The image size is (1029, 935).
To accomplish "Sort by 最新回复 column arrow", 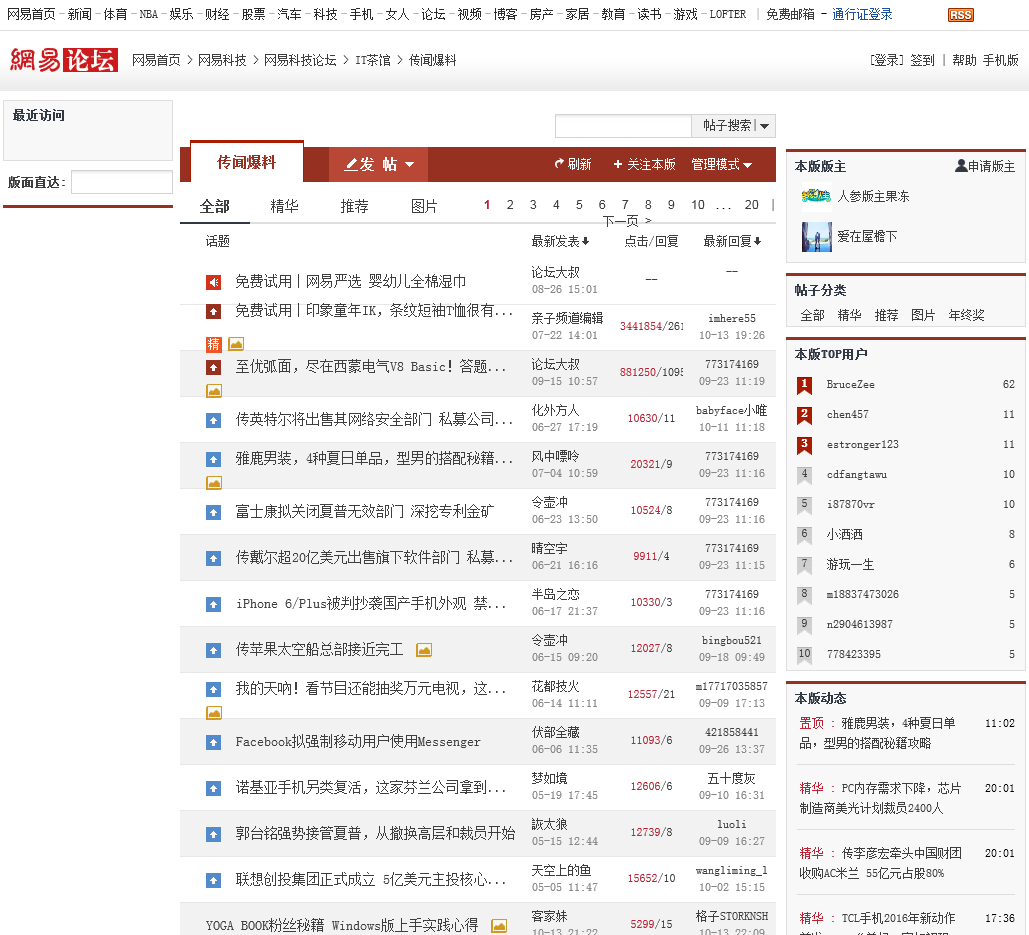I will (x=757, y=241).
